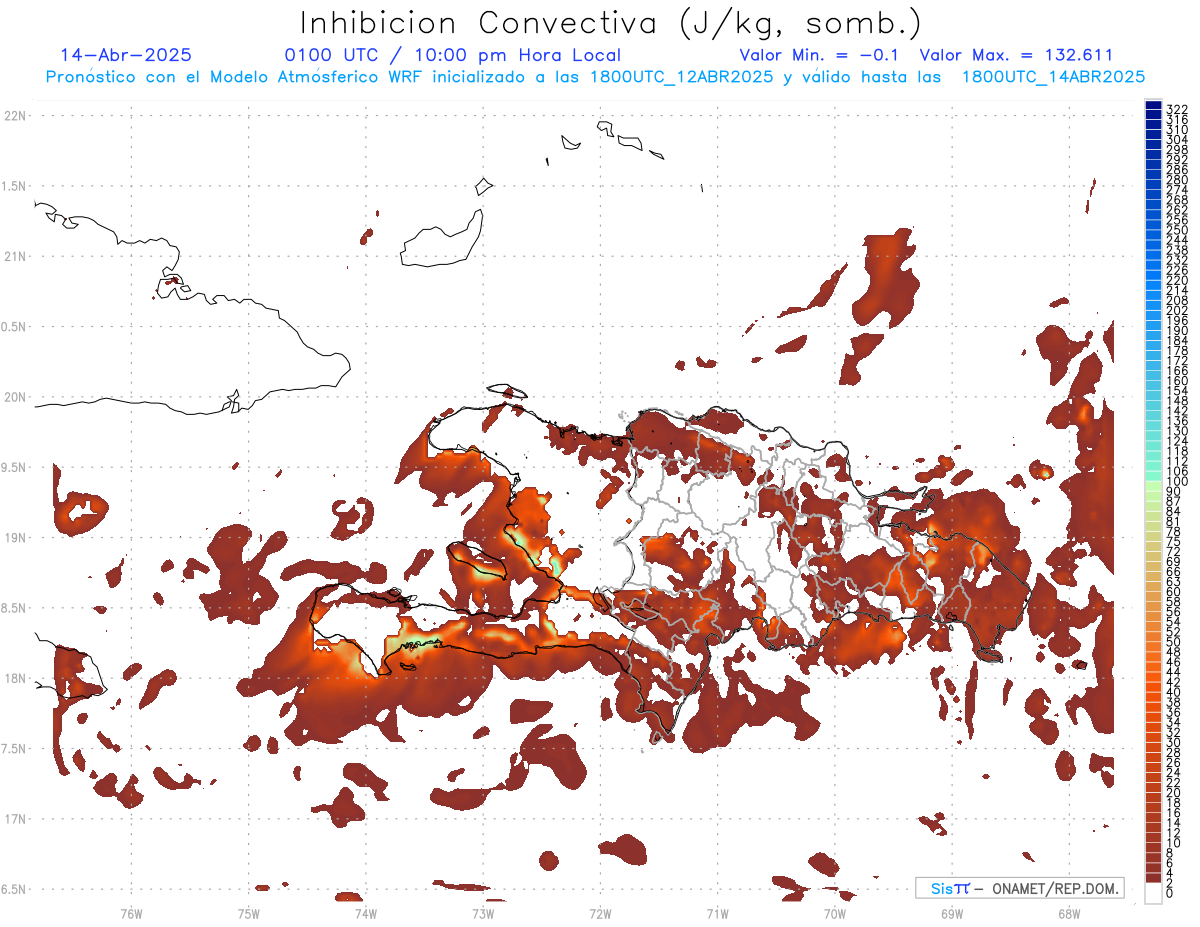Click the '0.5N' latitude label
Viewport: 1200px width, 927px height.
click(x=15, y=327)
